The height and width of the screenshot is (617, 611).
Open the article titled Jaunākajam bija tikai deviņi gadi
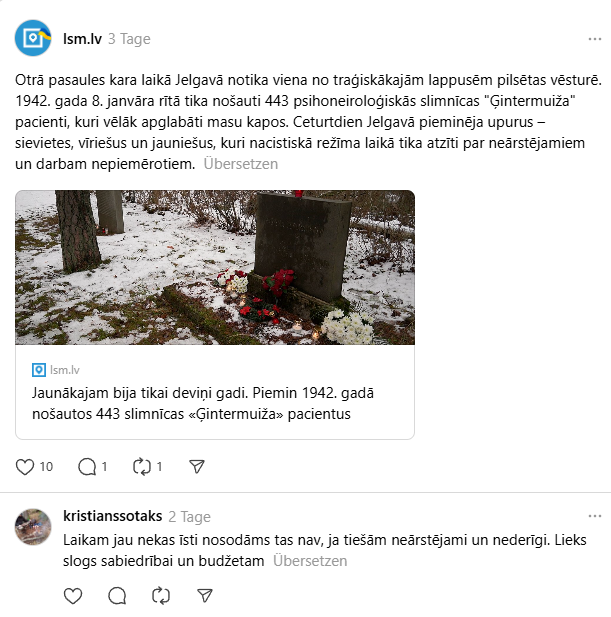point(203,403)
